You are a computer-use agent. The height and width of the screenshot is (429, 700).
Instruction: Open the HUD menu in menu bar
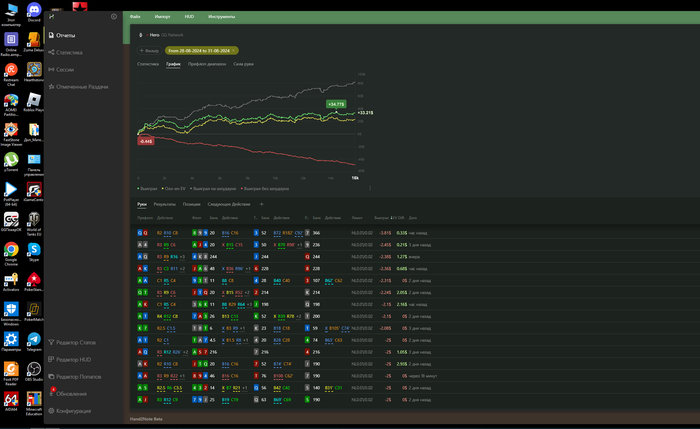(x=189, y=18)
